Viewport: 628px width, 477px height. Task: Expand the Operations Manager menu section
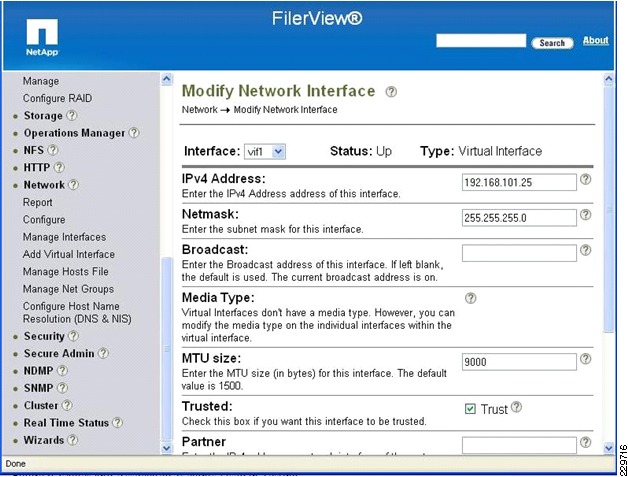[74, 133]
